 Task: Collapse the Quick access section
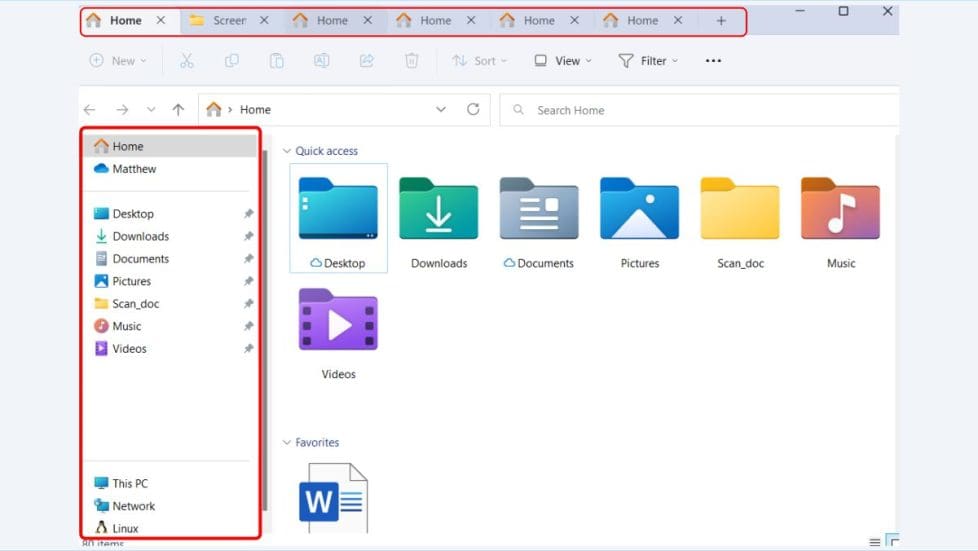pos(288,151)
